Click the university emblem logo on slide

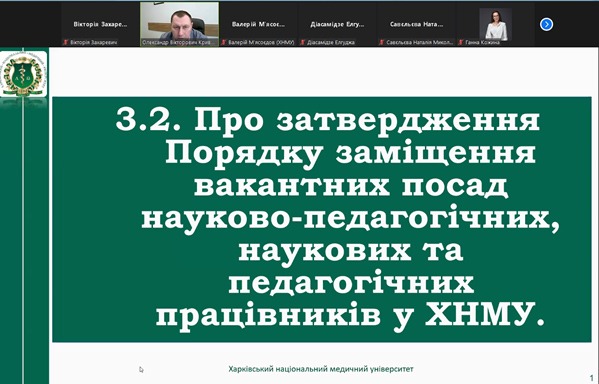24,74
